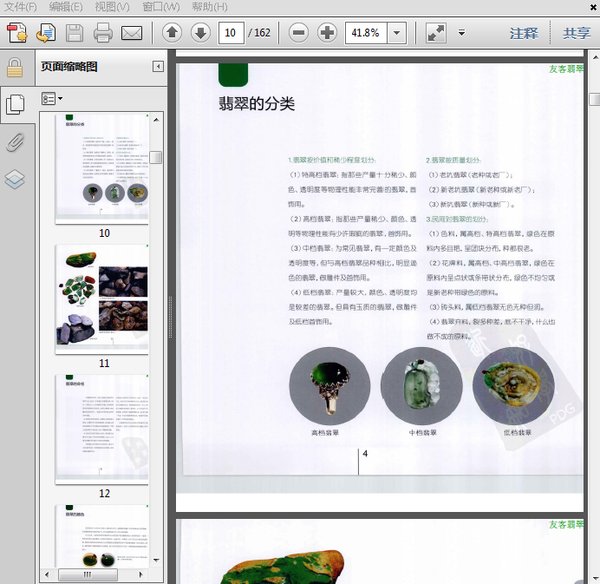
Task: Go to previous page with up arrow
Action: tap(172, 33)
